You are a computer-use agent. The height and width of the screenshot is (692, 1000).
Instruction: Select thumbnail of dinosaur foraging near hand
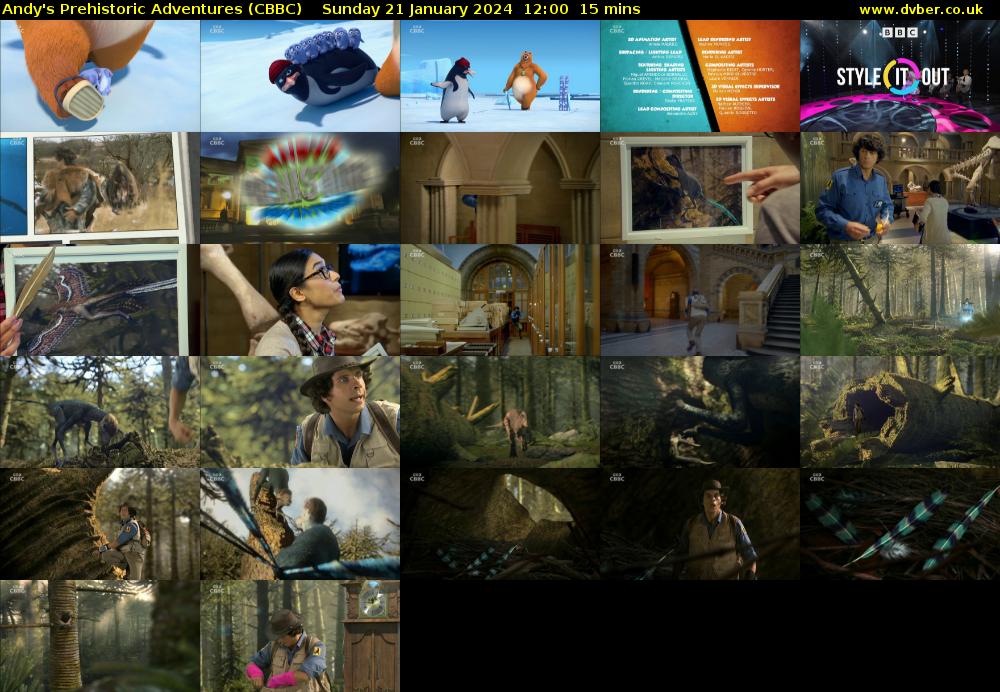tap(100, 412)
